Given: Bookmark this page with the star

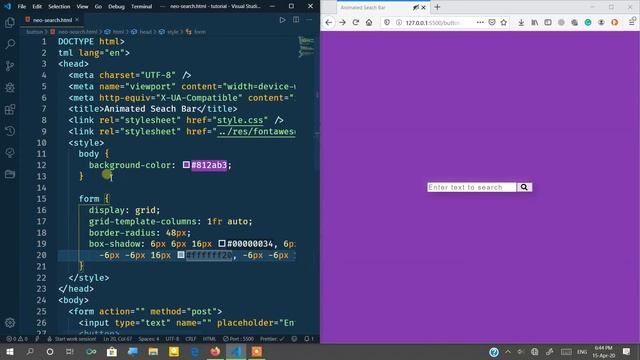Looking at the screenshot, I should pyautogui.click(x=504, y=22).
